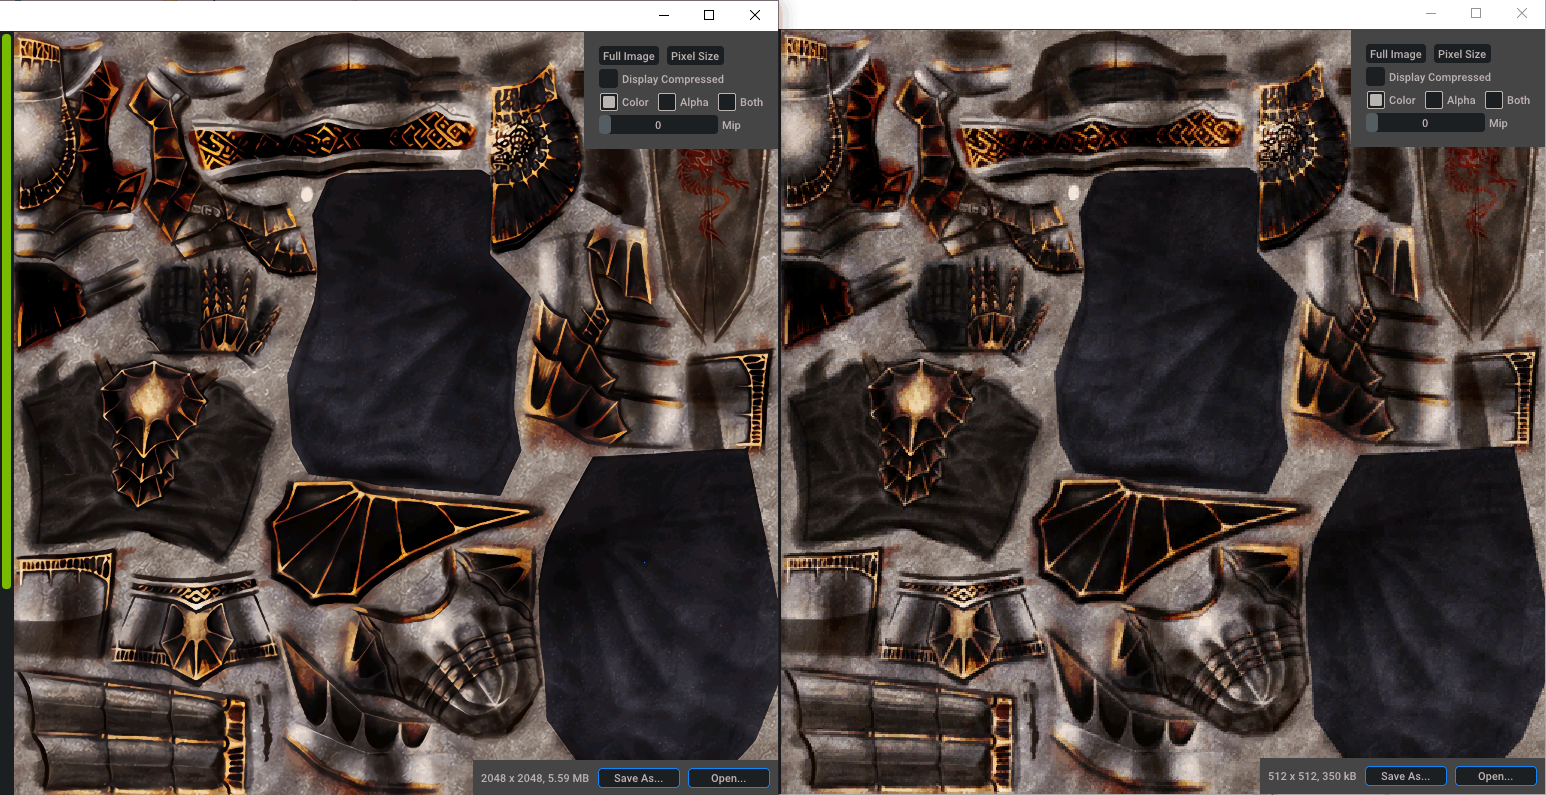Click Mip label in left window

click(x=731, y=125)
